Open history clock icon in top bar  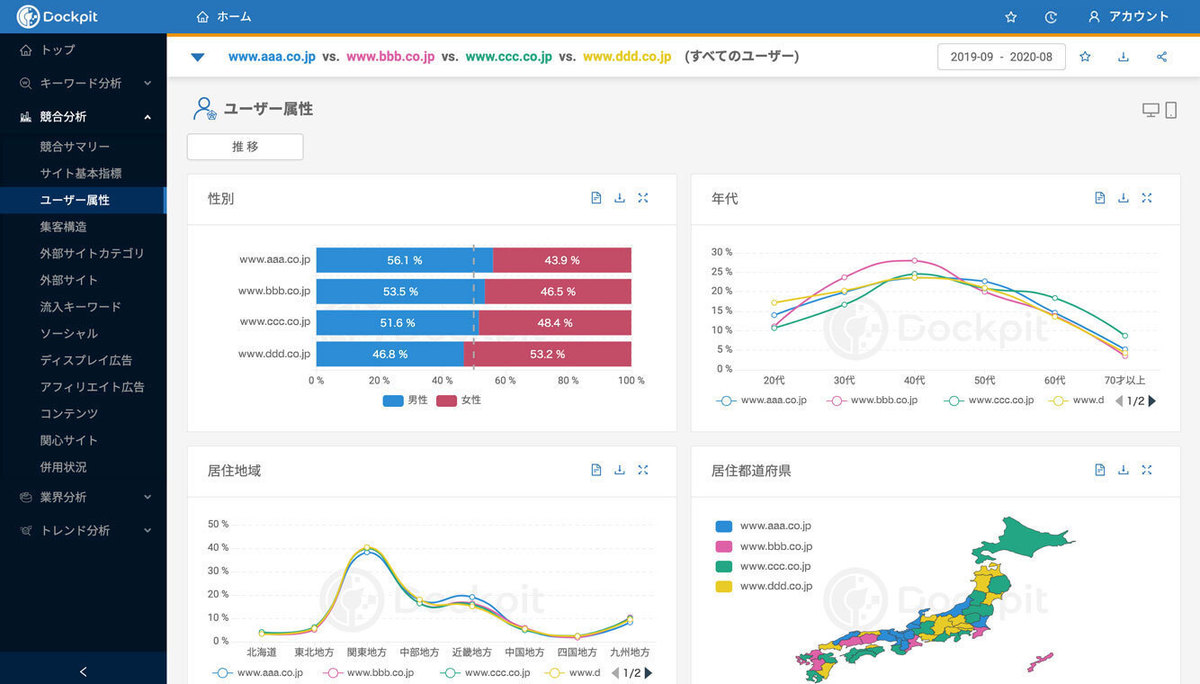coord(1051,17)
